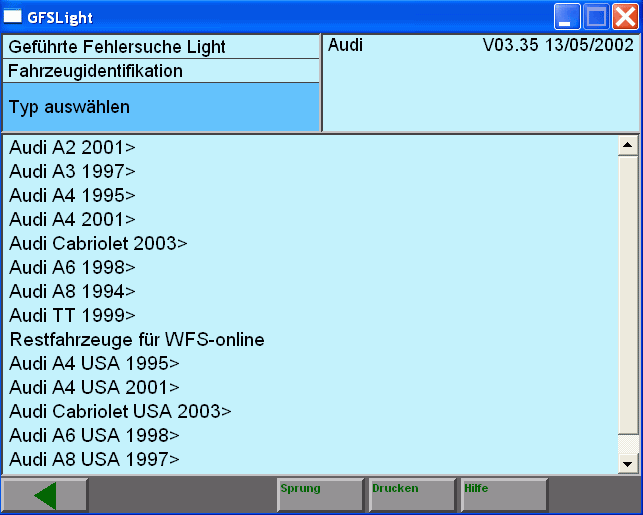Click the vertical scrollbar thumb
The width and height of the screenshot is (643, 515).
coord(627,294)
